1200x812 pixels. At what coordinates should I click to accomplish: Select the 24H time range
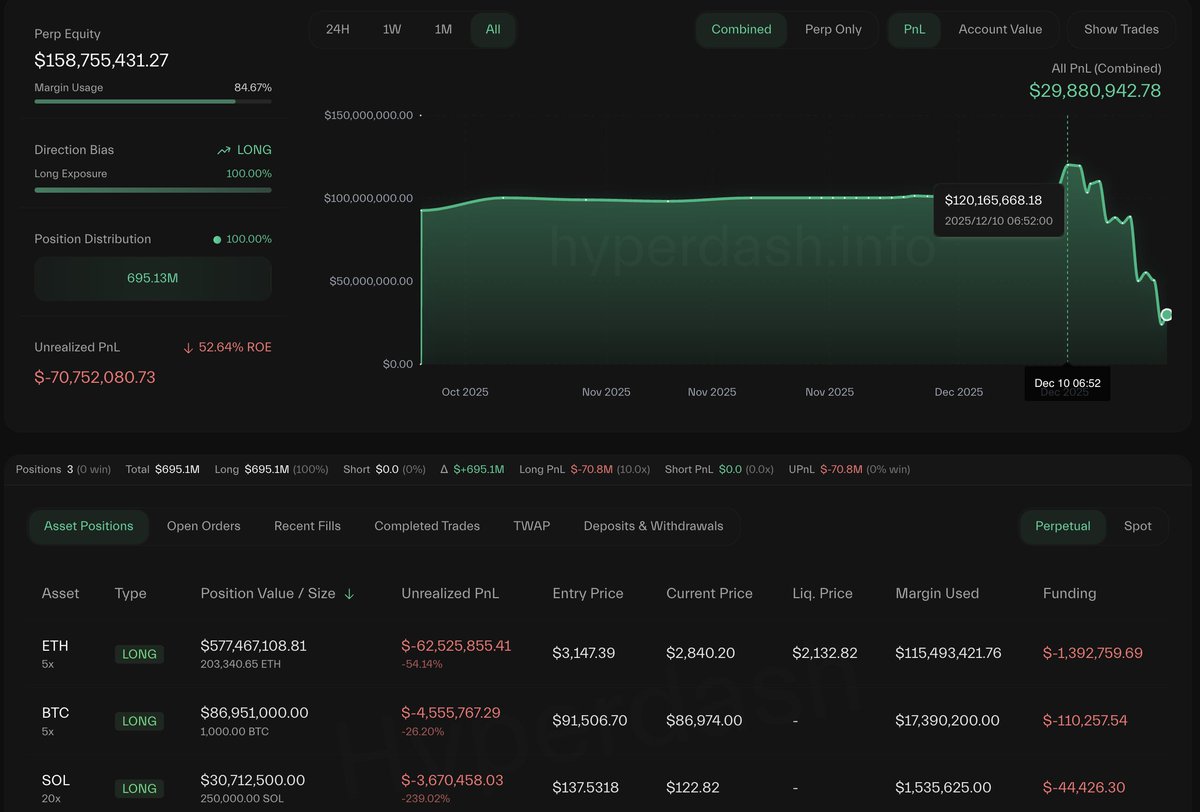[x=337, y=29]
